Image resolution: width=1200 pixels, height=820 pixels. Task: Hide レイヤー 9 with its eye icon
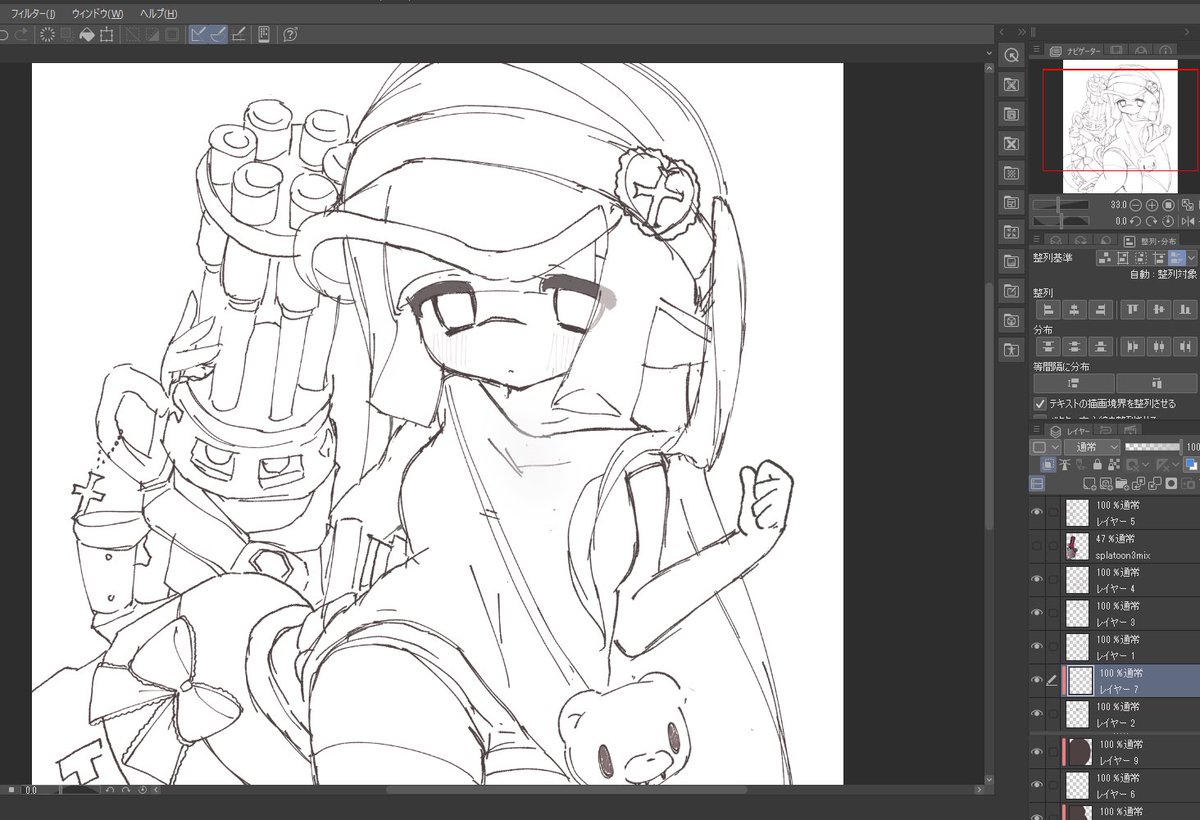pyautogui.click(x=1037, y=750)
